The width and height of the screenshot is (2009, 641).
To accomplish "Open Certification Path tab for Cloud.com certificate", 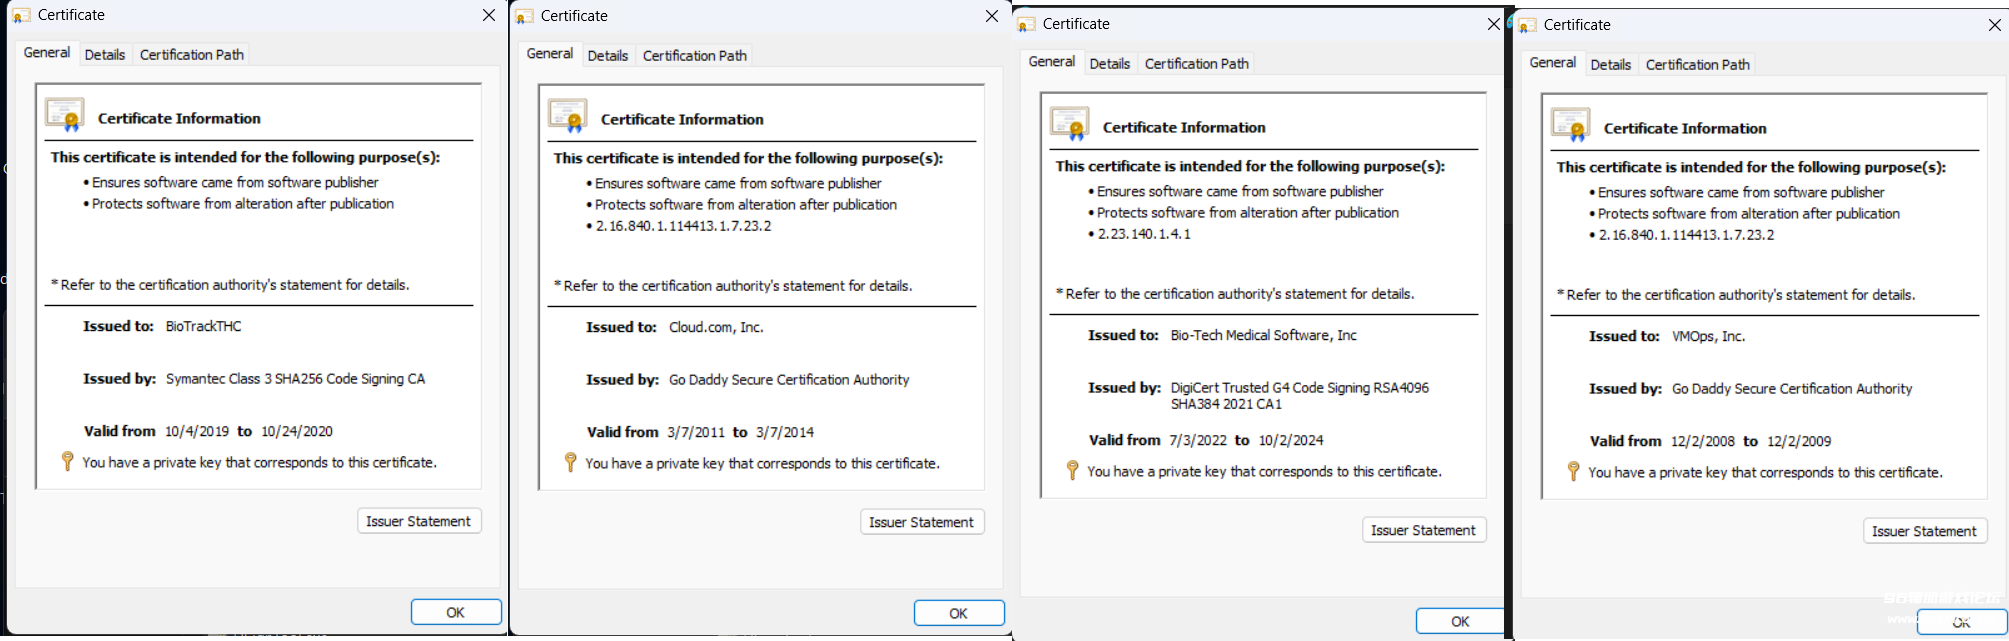I will 694,56.
